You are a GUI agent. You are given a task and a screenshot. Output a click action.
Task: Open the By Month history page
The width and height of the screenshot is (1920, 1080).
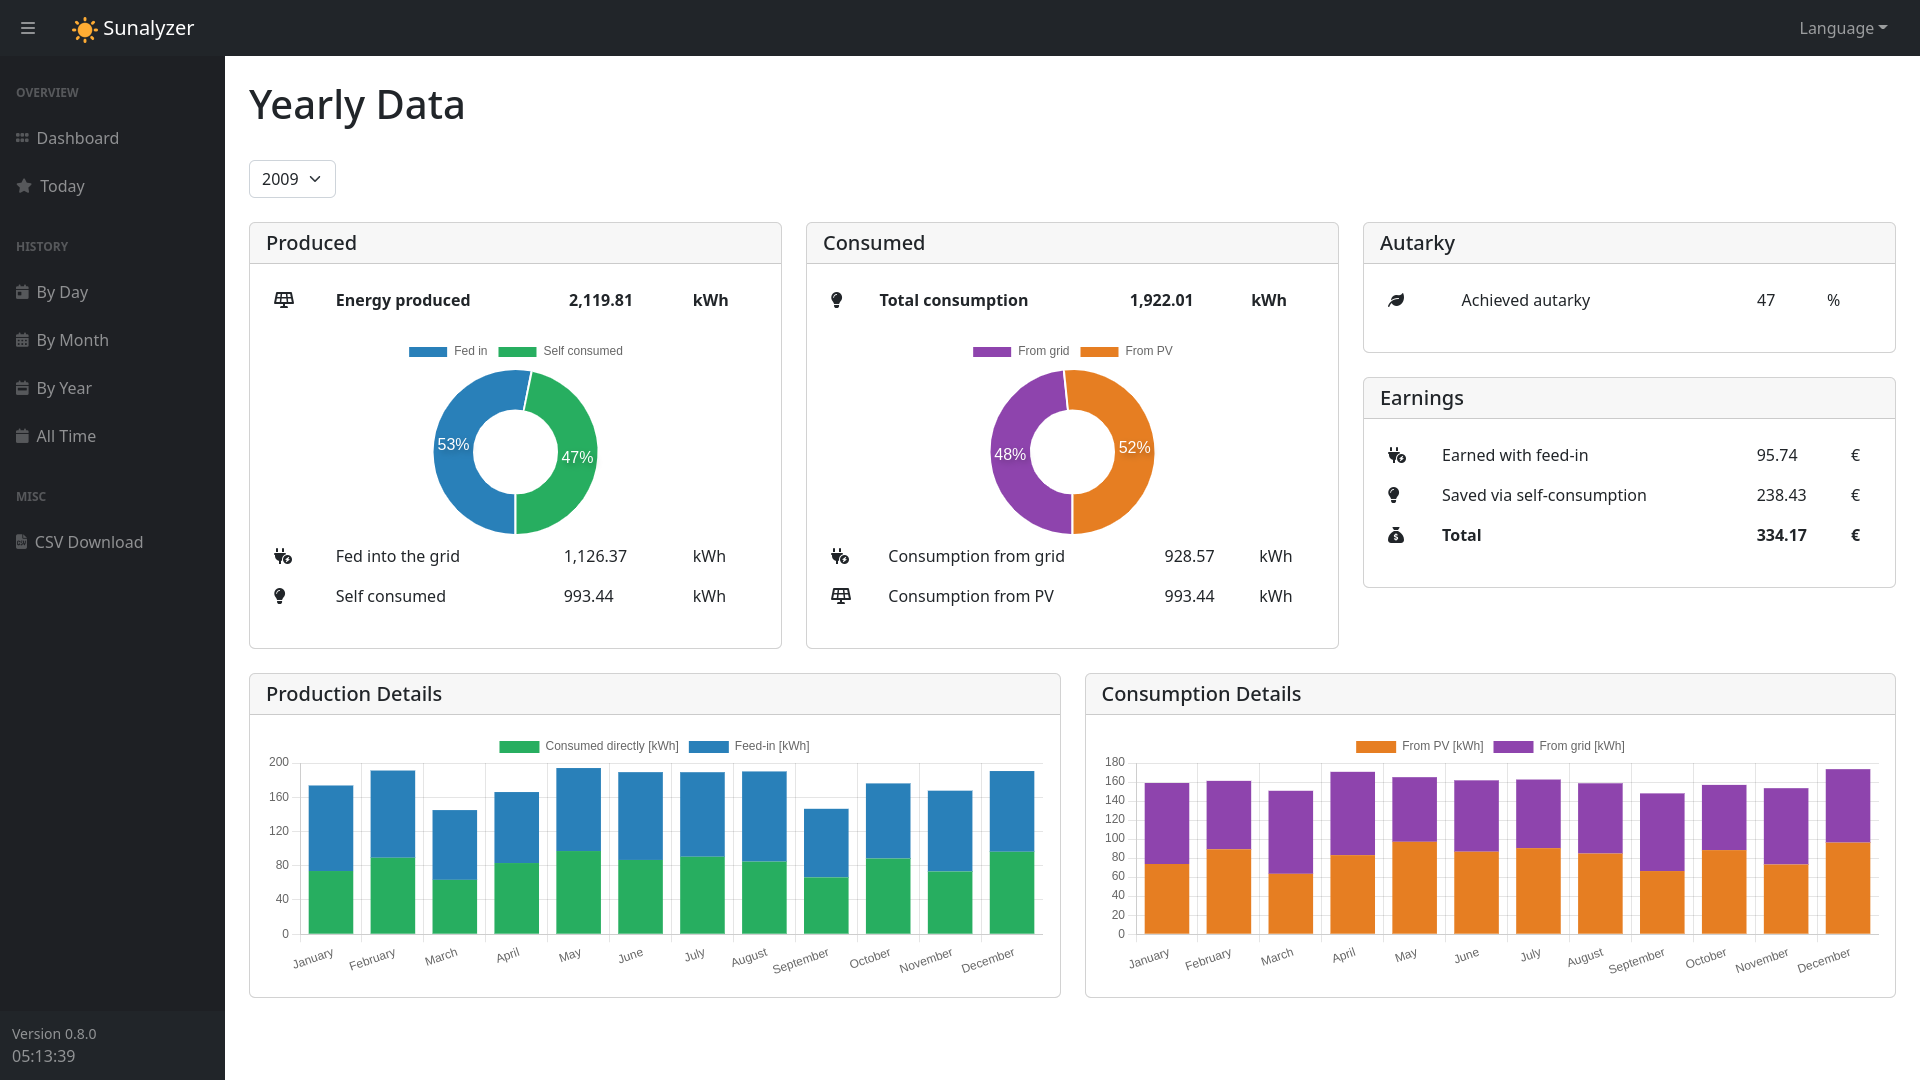tap(72, 340)
